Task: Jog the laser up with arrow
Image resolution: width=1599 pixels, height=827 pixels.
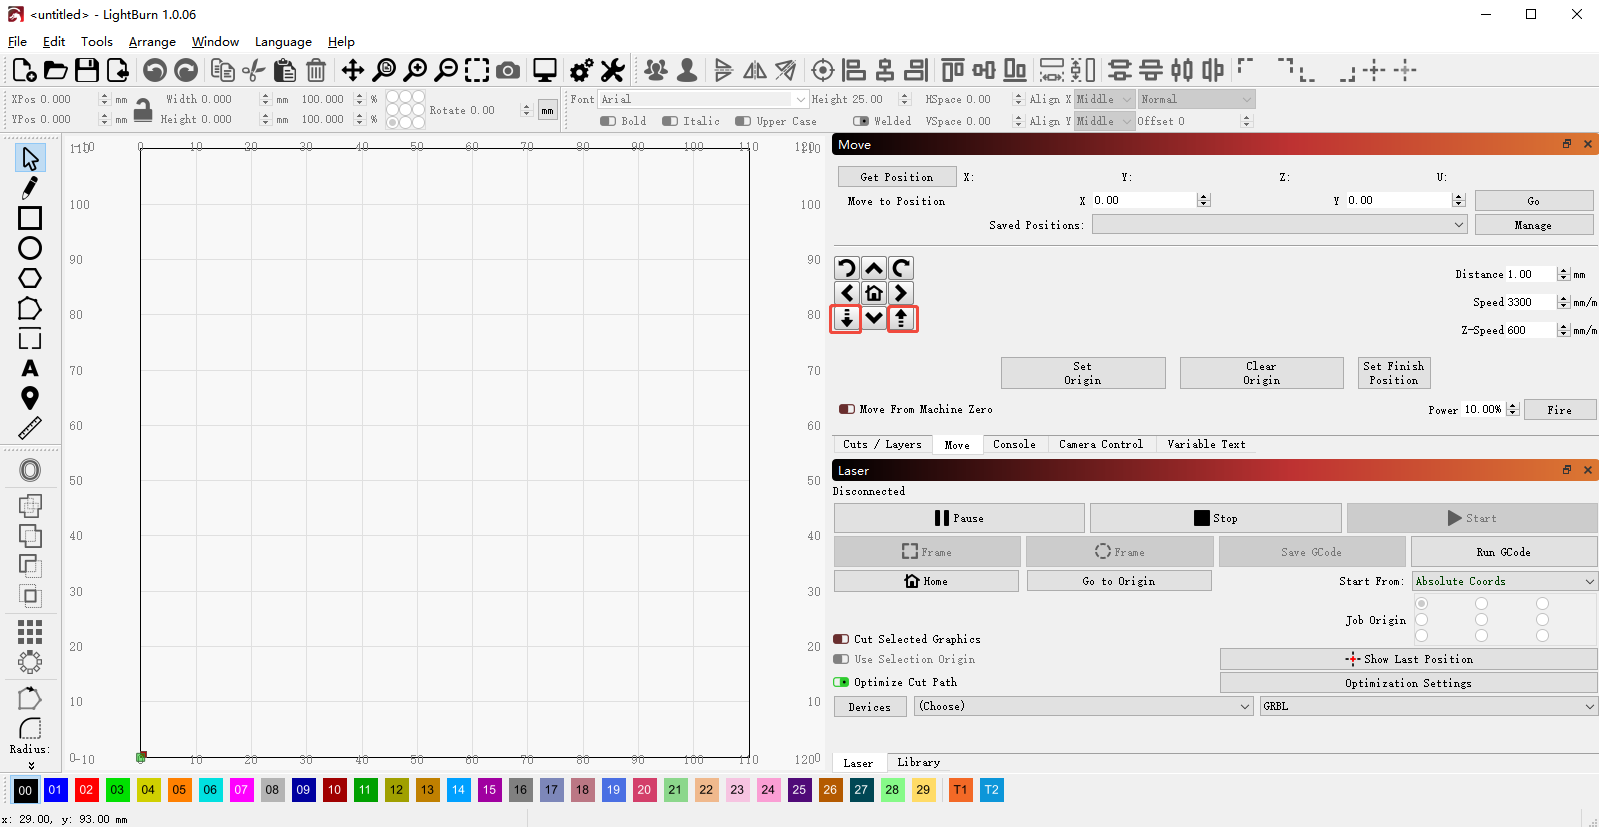Action: click(874, 268)
